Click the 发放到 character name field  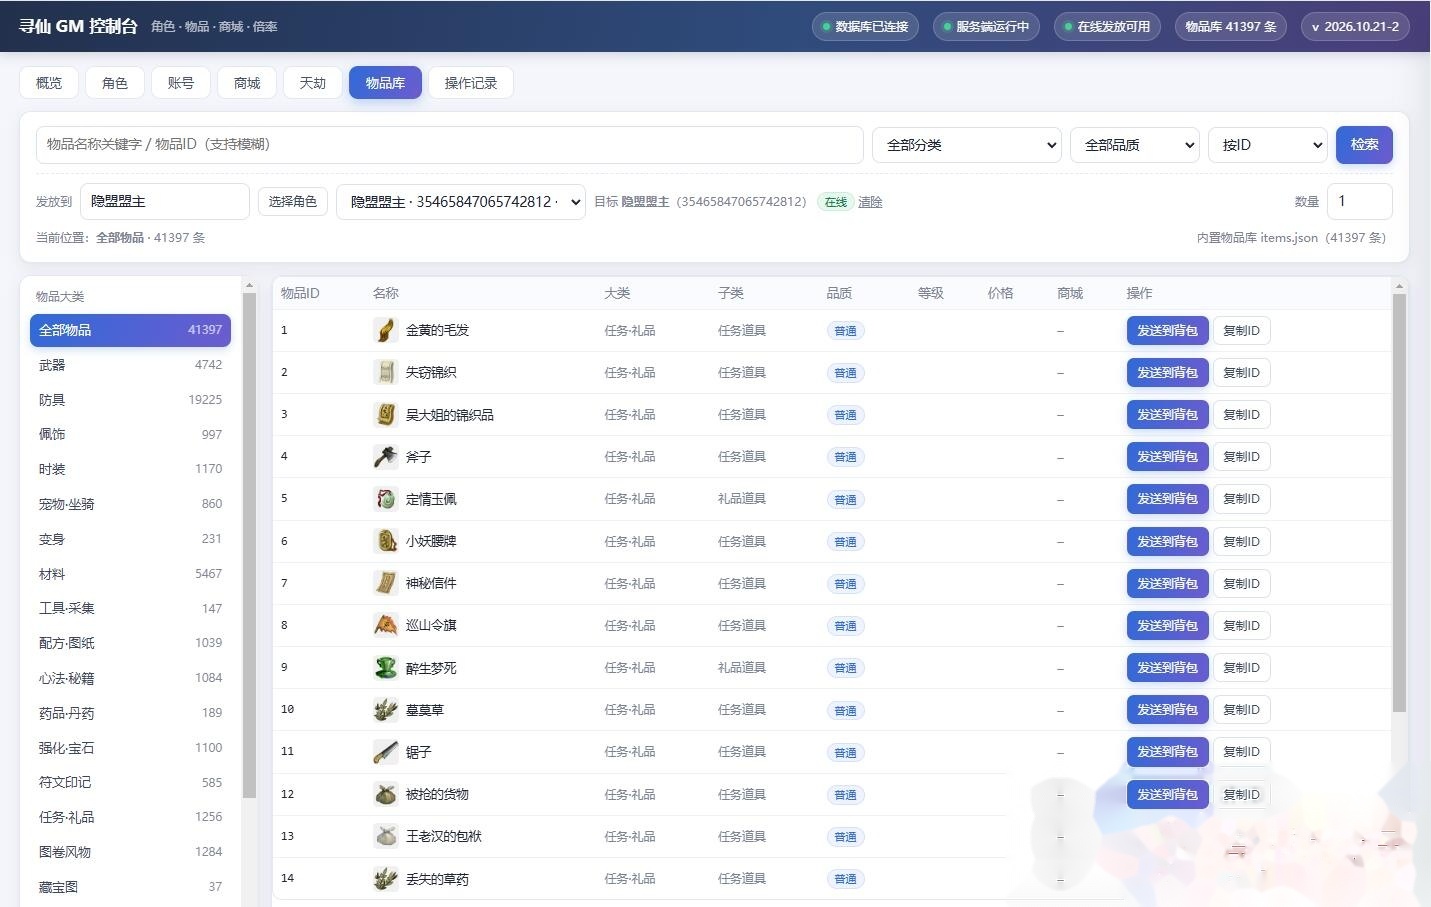click(165, 201)
